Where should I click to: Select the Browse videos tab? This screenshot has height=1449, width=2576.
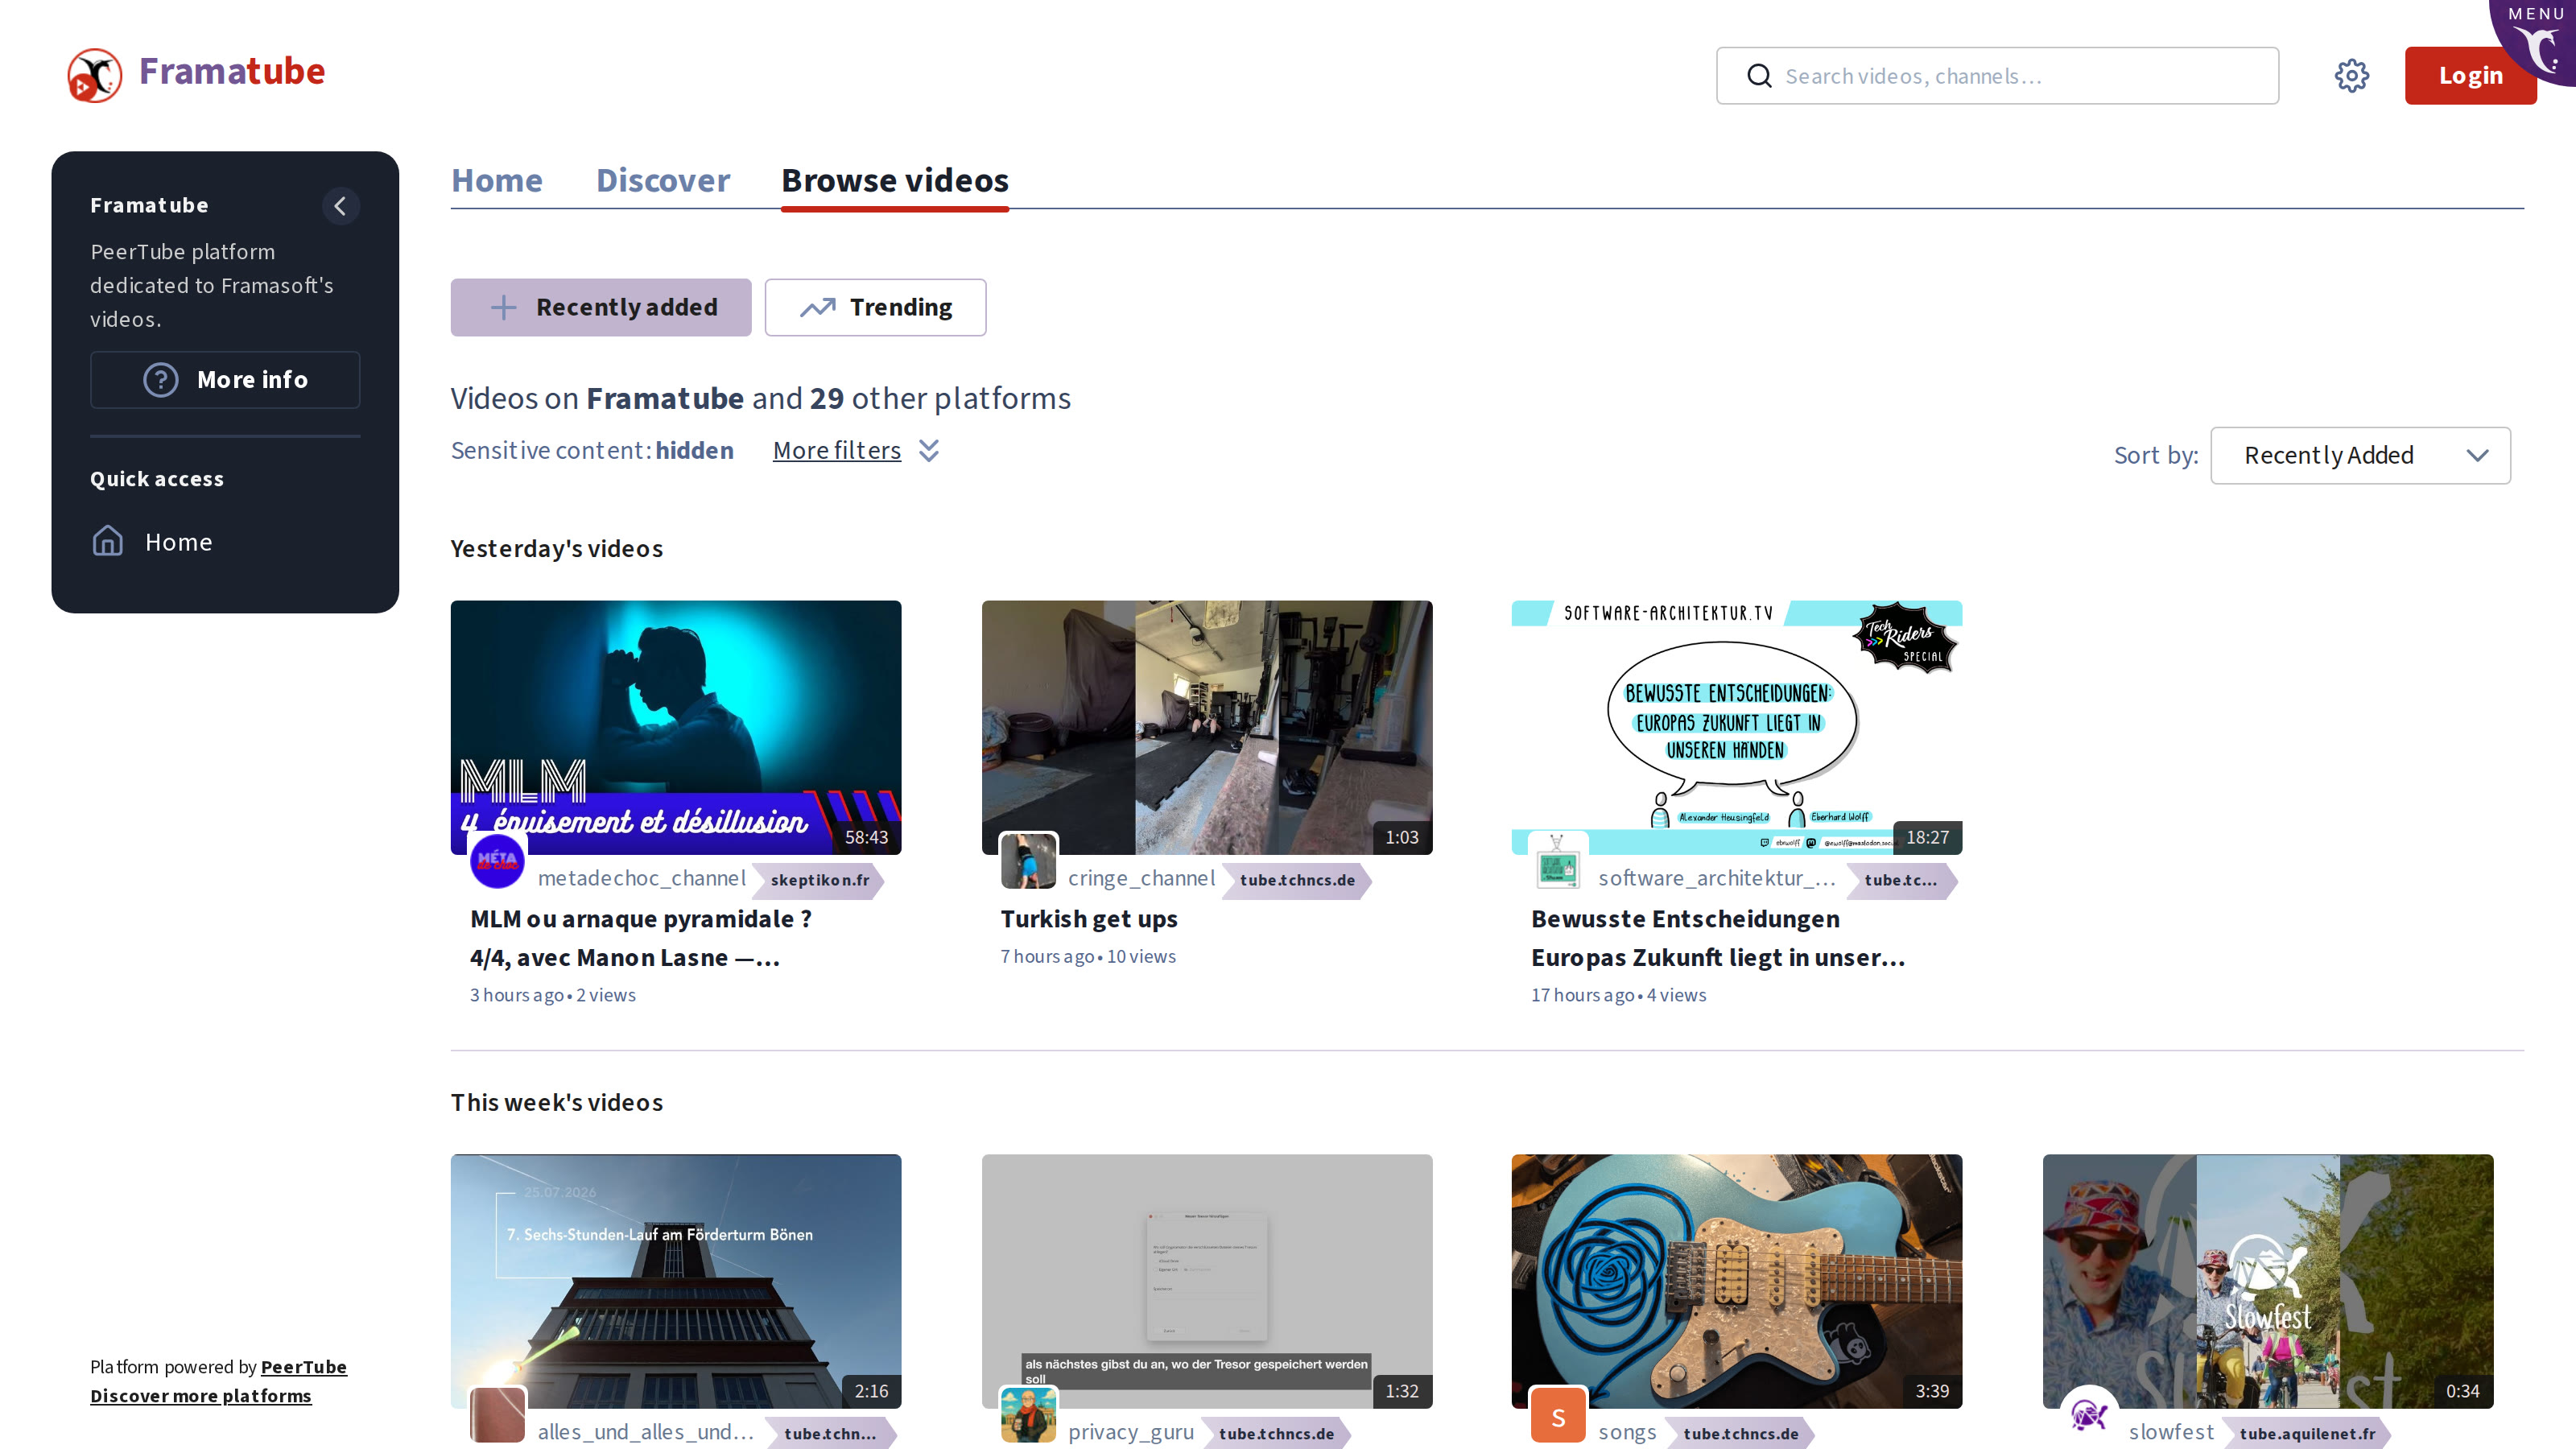click(x=895, y=180)
